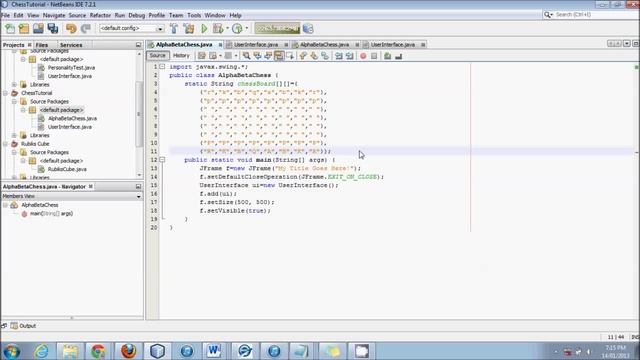640x360 pixels.
Task: Select RubiksCube.java in the Projects tree
Action: tap(67, 169)
